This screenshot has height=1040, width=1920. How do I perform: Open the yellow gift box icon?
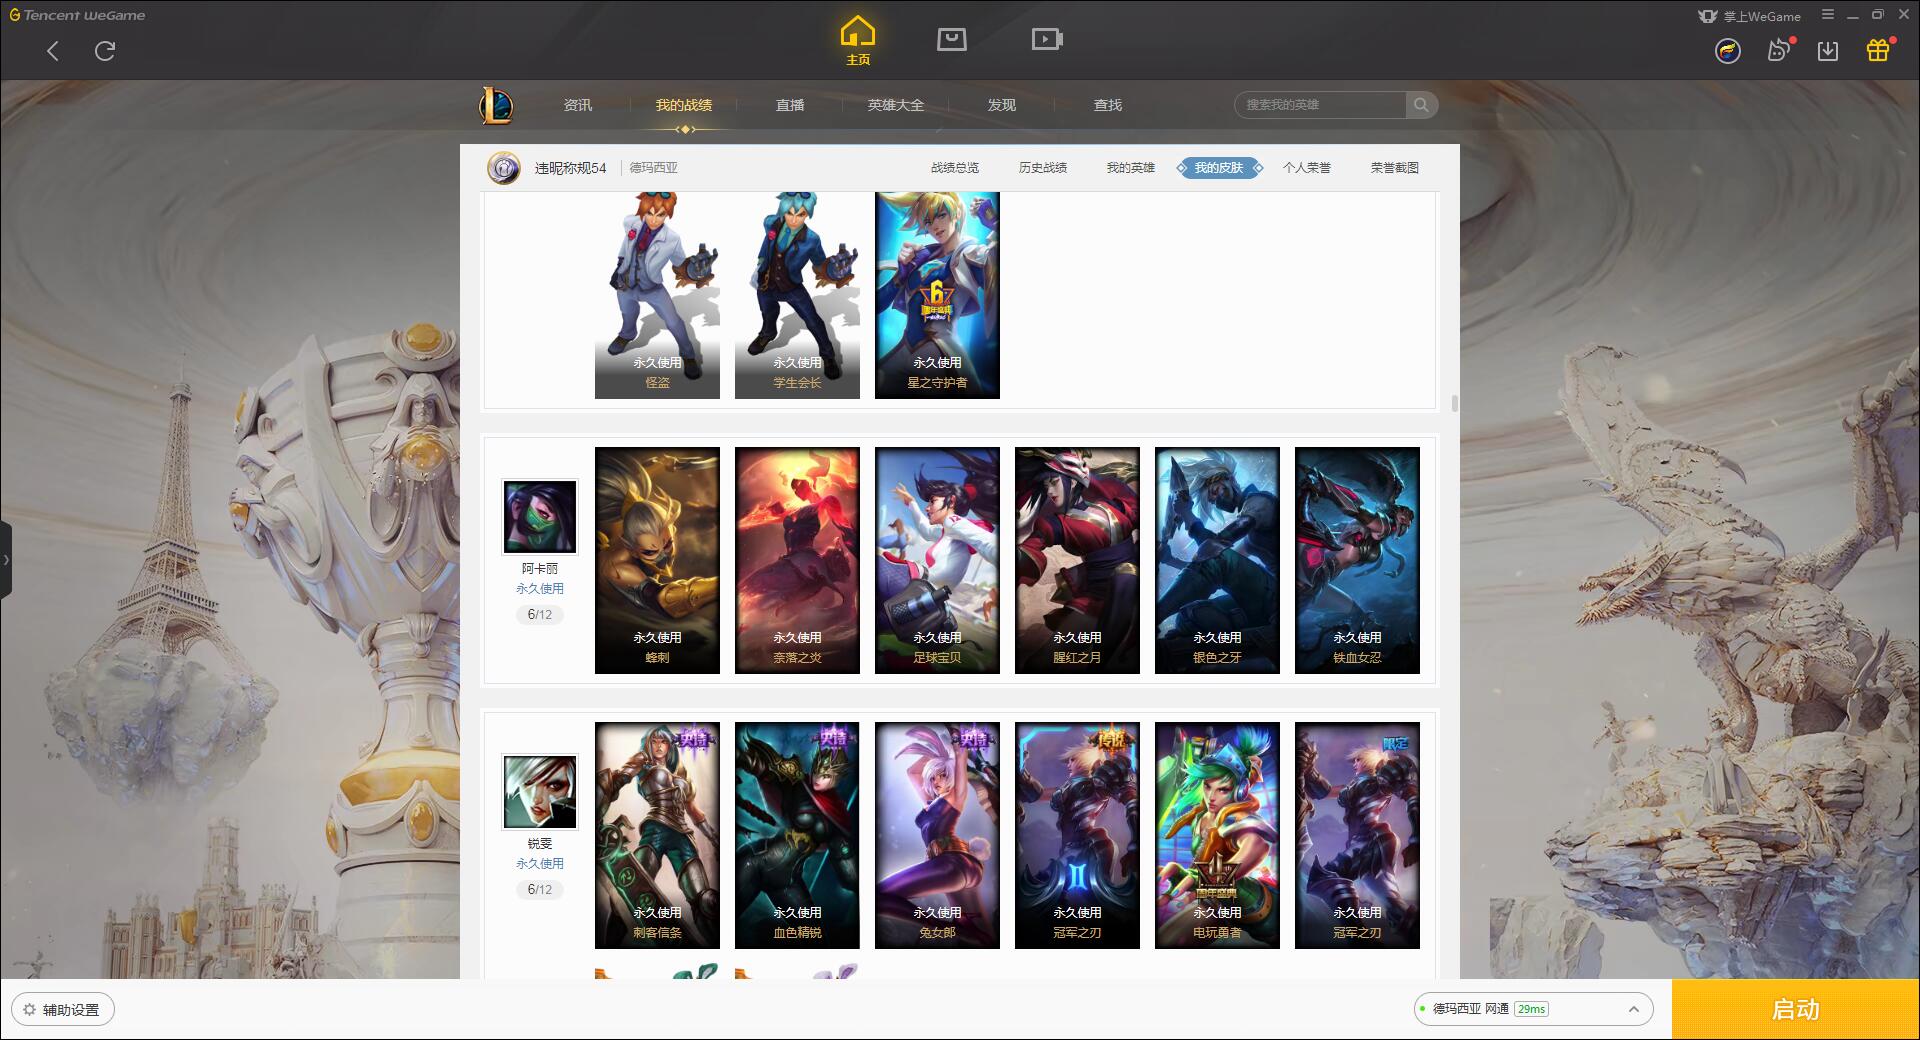click(x=1878, y=50)
